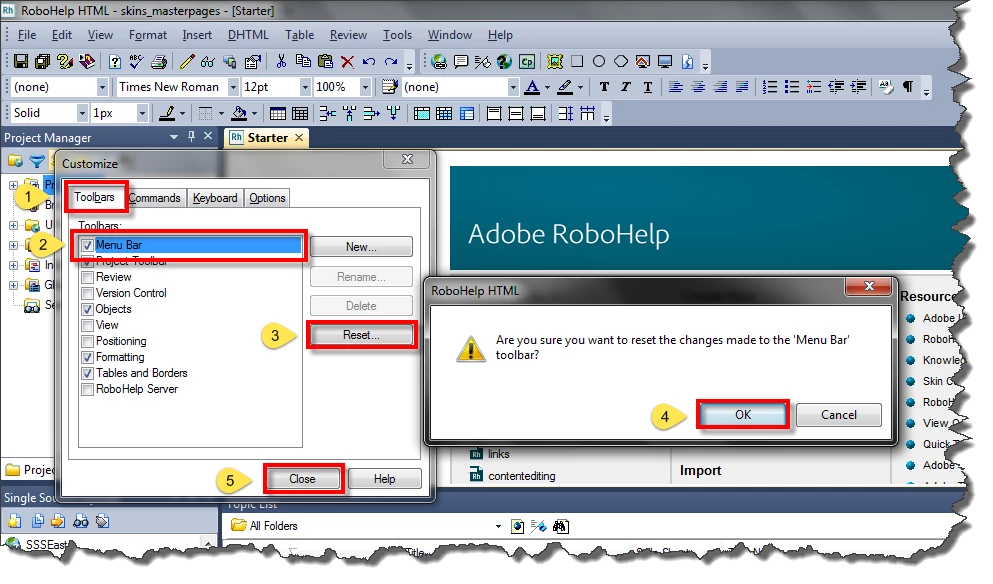Screen dimensions: 993x584
Task: Run the ABC spell check tool
Action: click(x=136, y=61)
